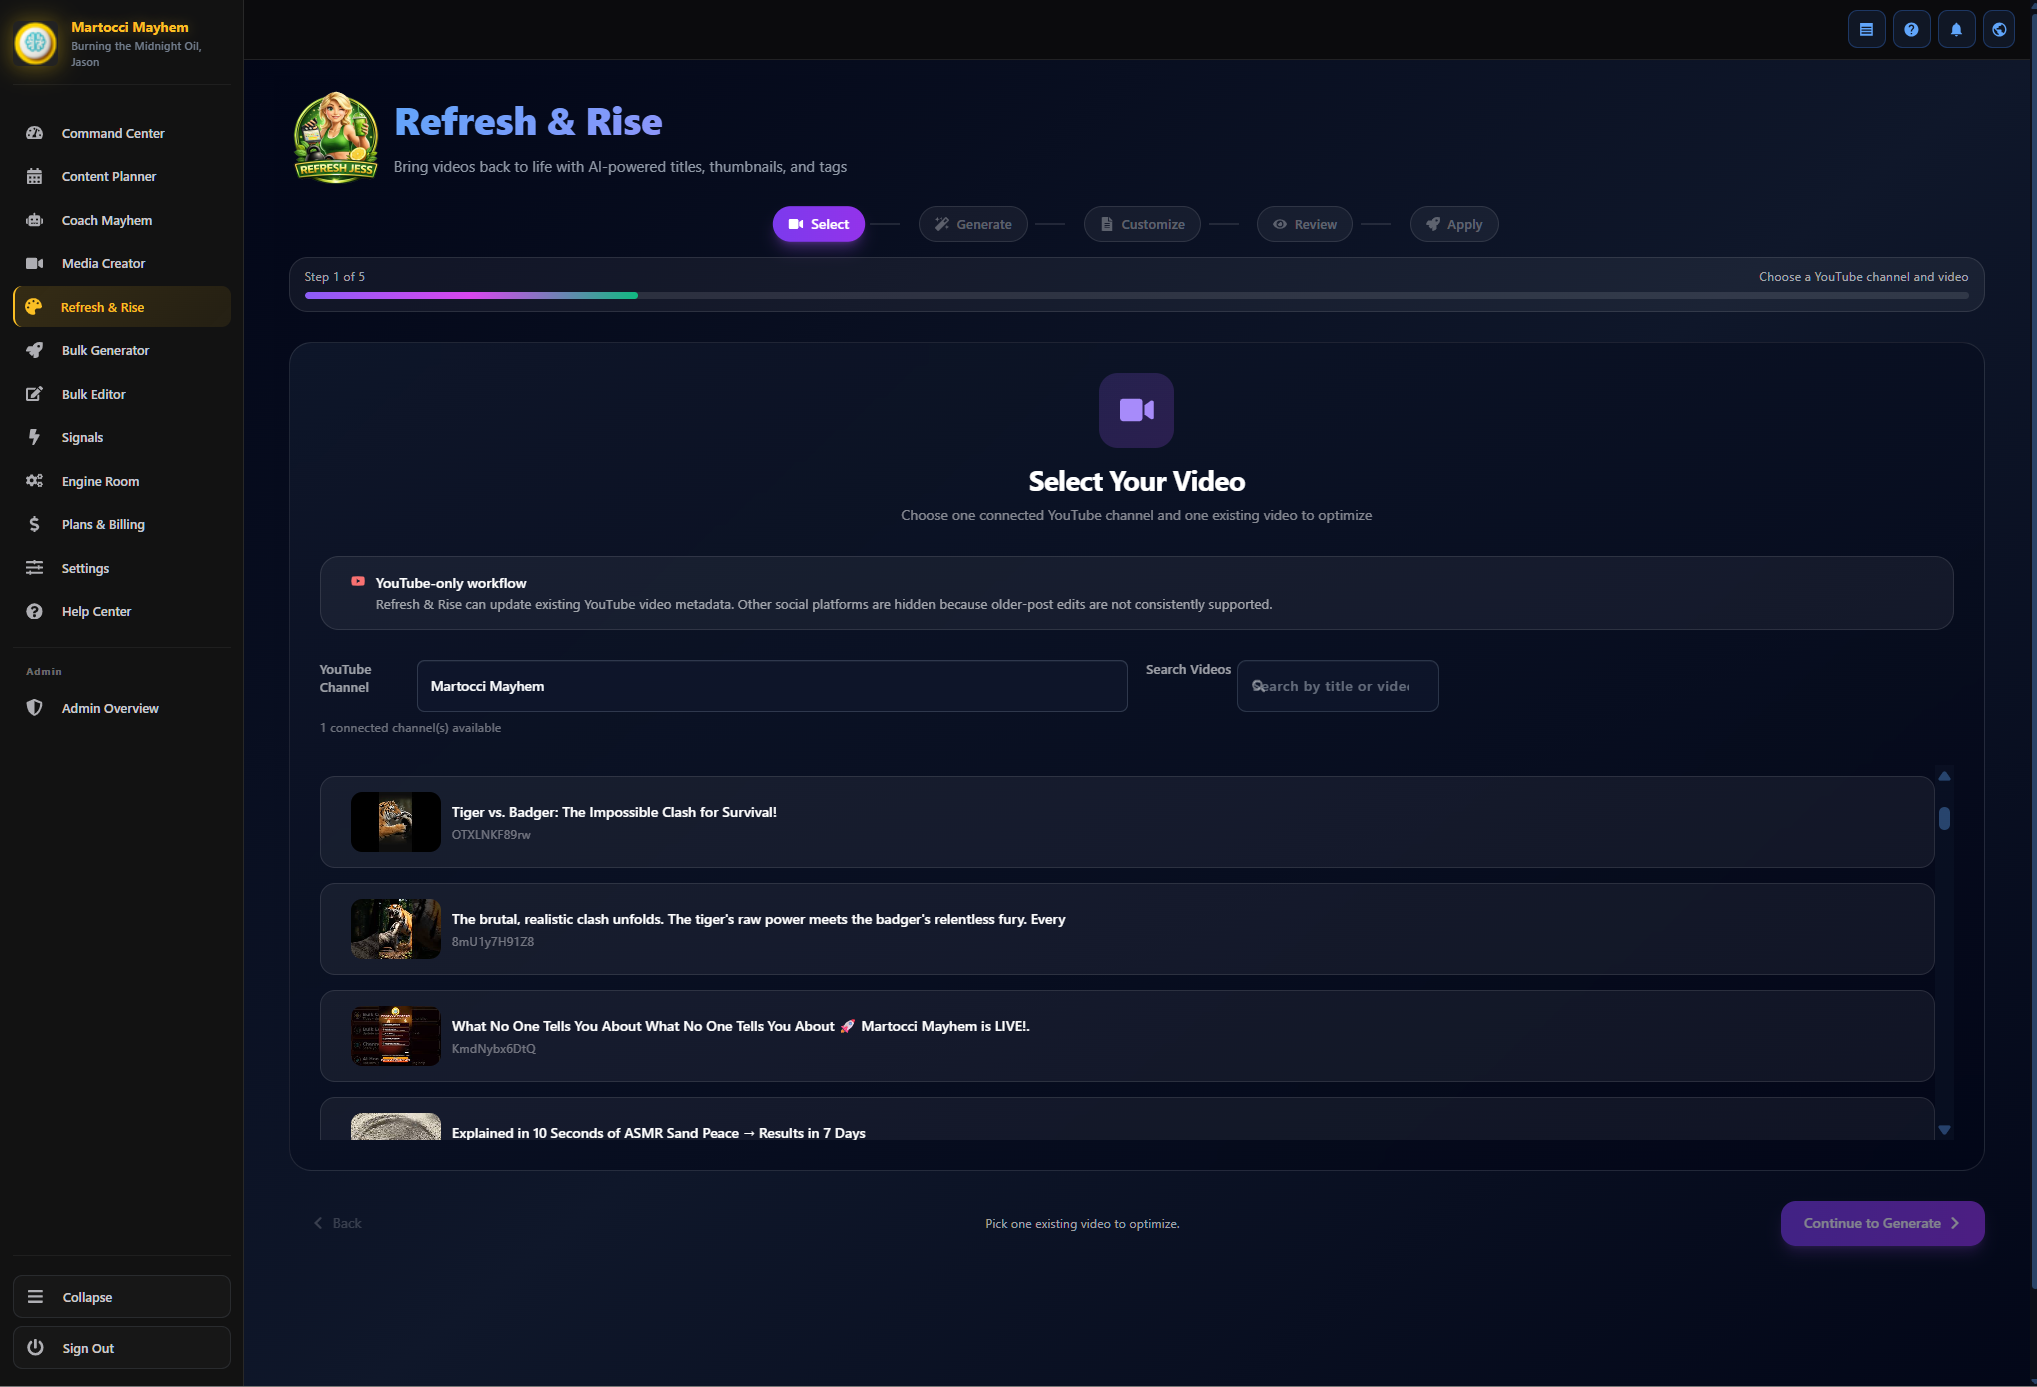
Task: Select the Tiger vs. Badger video thumbnail
Action: click(x=395, y=822)
